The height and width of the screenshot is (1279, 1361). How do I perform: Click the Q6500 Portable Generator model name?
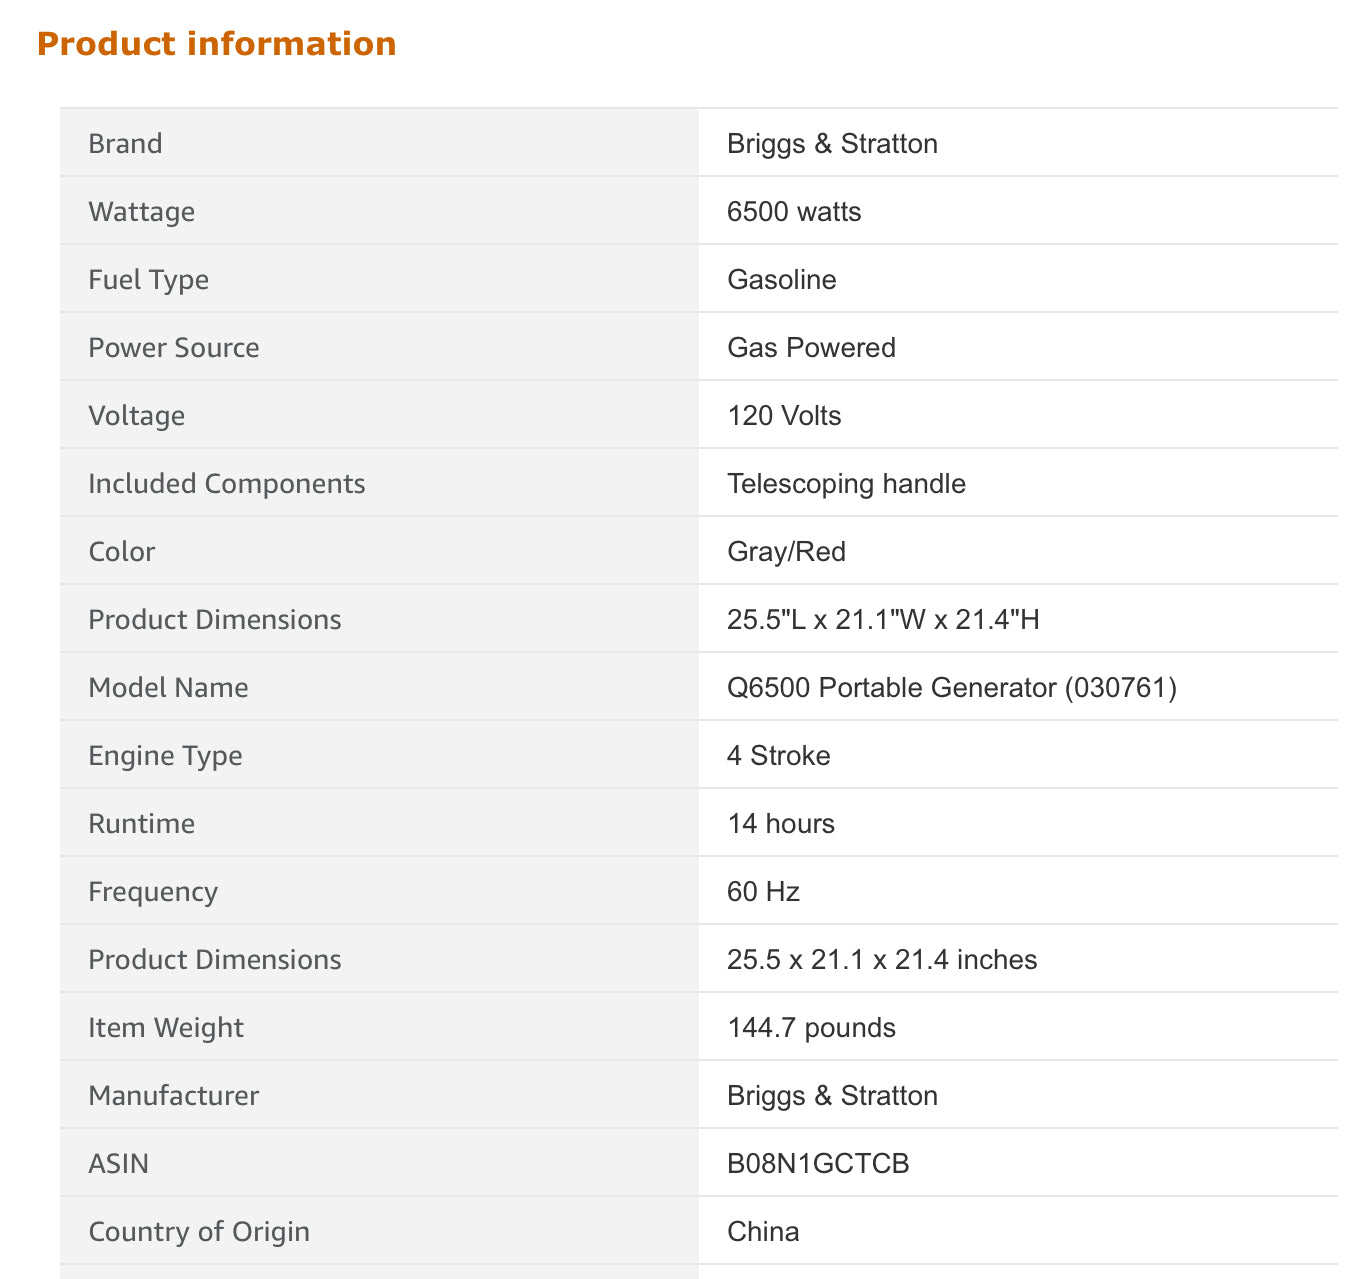[951, 688]
